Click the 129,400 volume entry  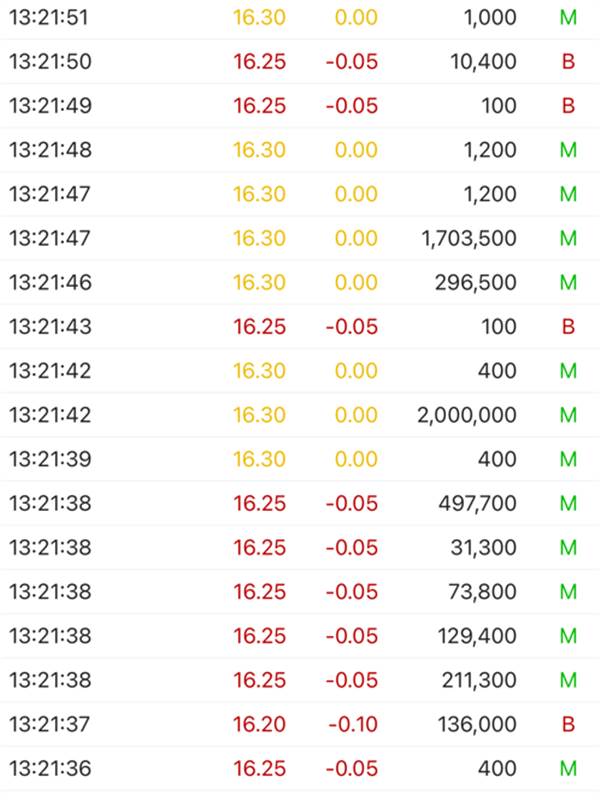coord(477,635)
